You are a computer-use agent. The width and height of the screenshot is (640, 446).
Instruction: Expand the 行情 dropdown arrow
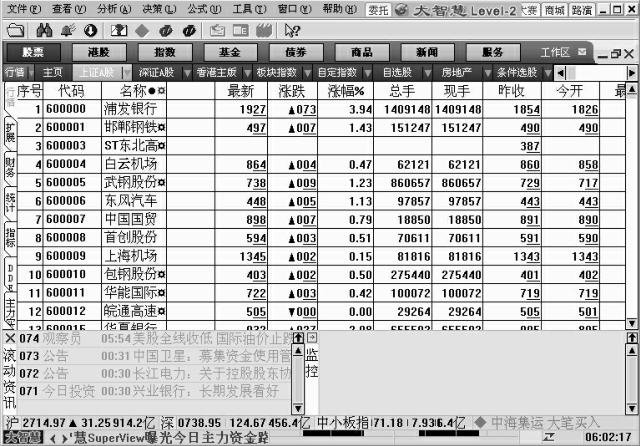31,73
